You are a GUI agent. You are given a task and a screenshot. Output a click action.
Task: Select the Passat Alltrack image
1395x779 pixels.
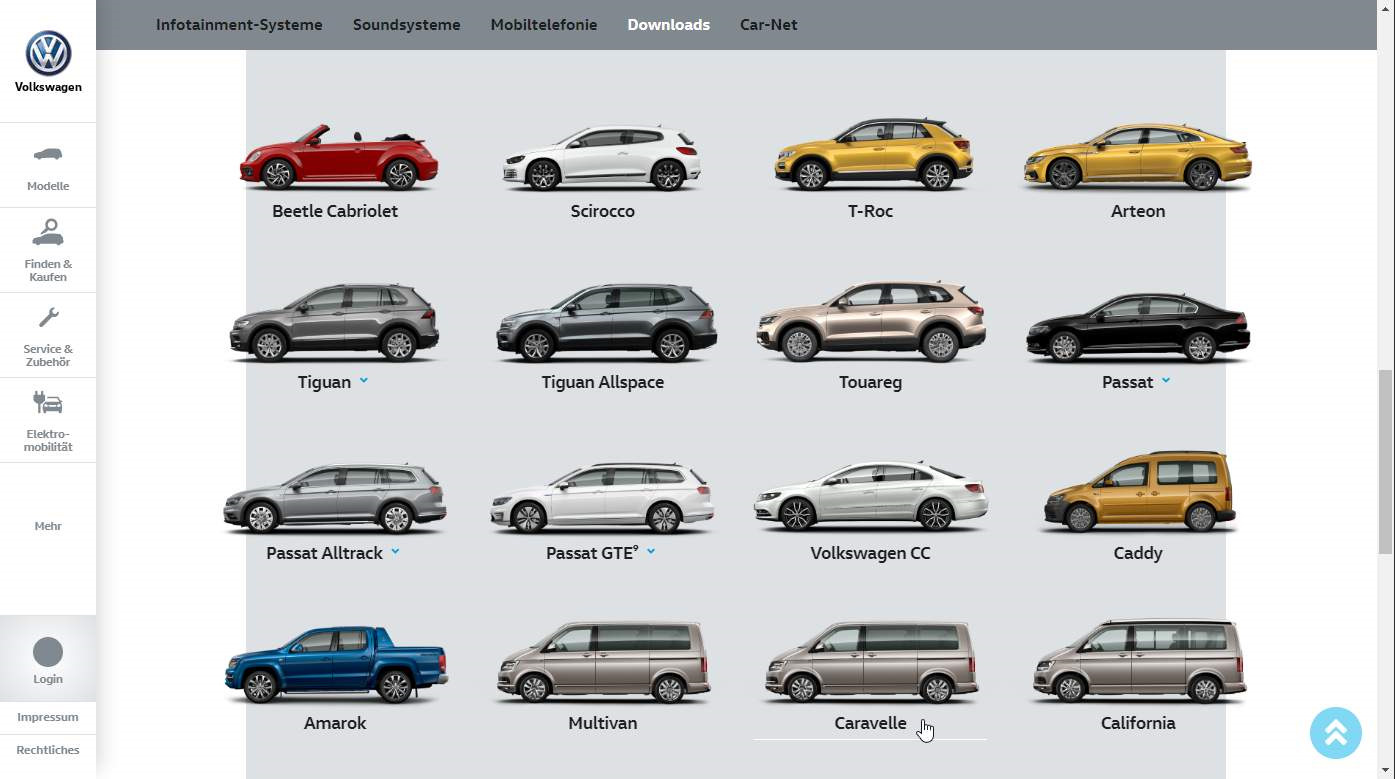click(334, 497)
